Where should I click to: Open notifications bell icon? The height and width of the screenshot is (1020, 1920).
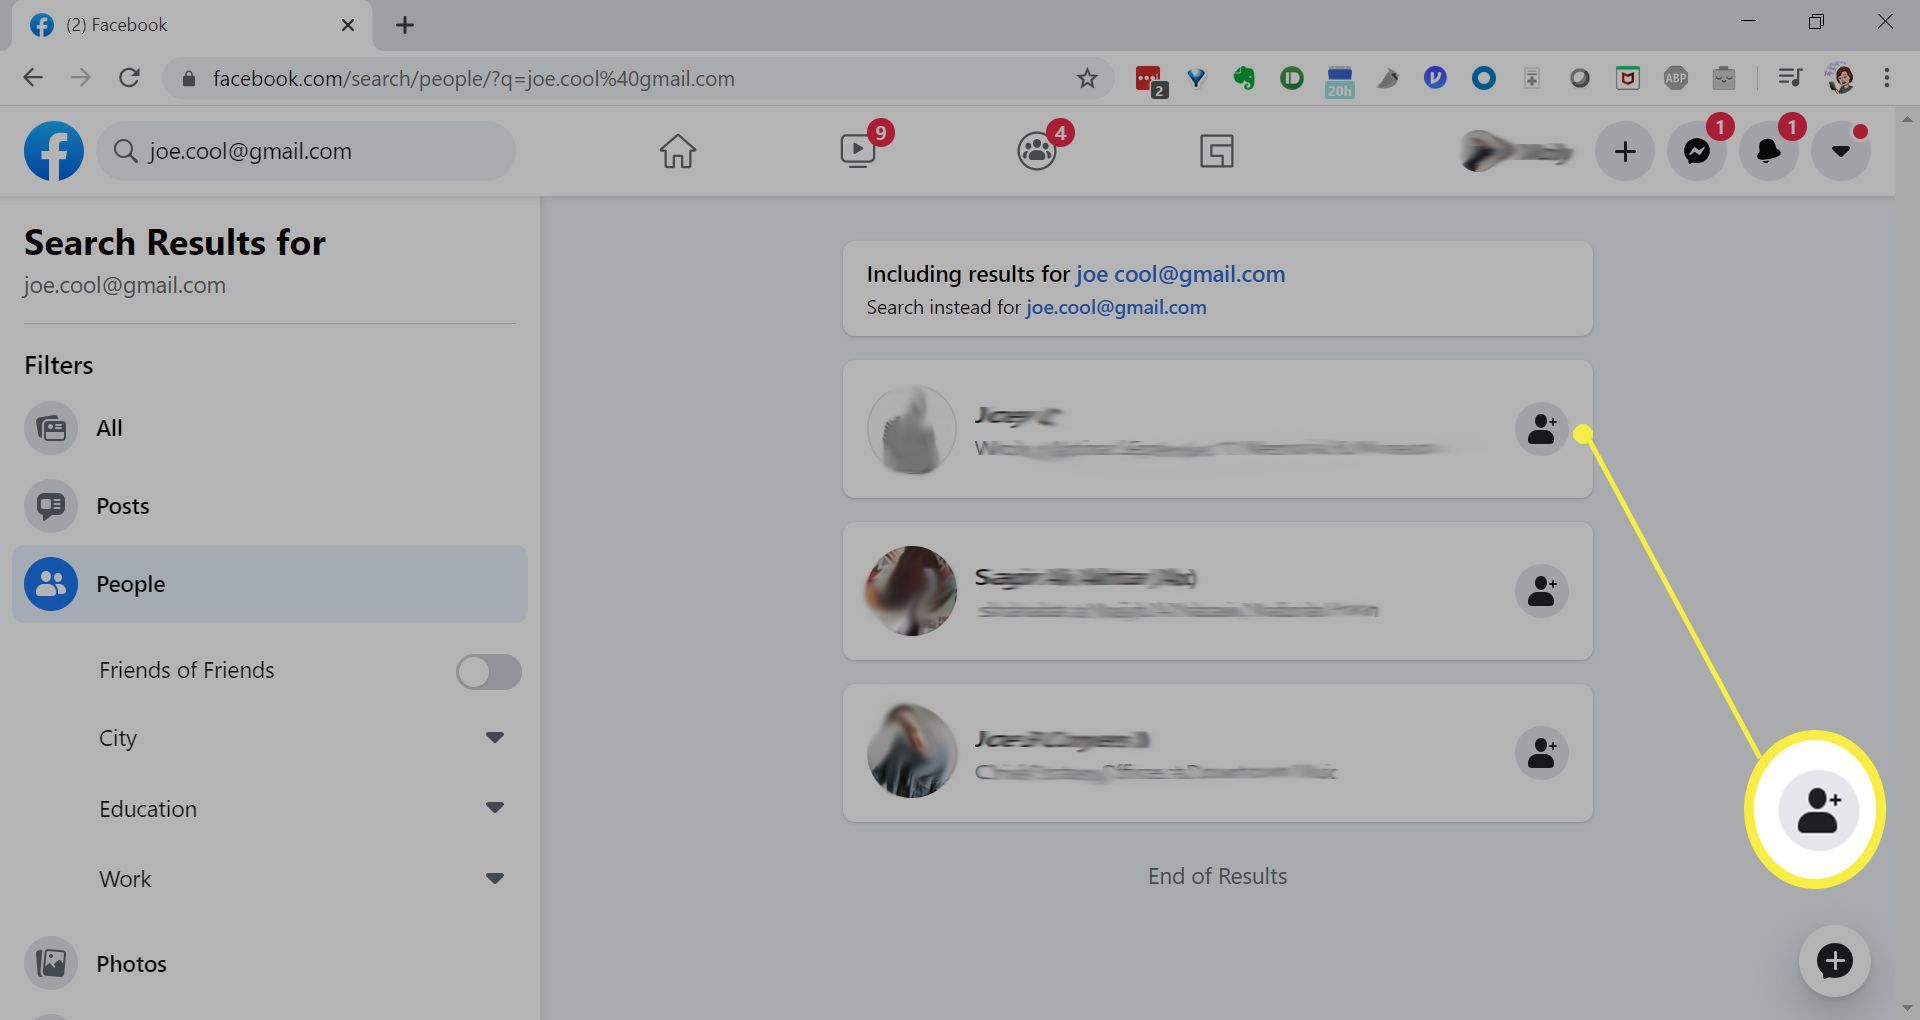pos(1769,151)
